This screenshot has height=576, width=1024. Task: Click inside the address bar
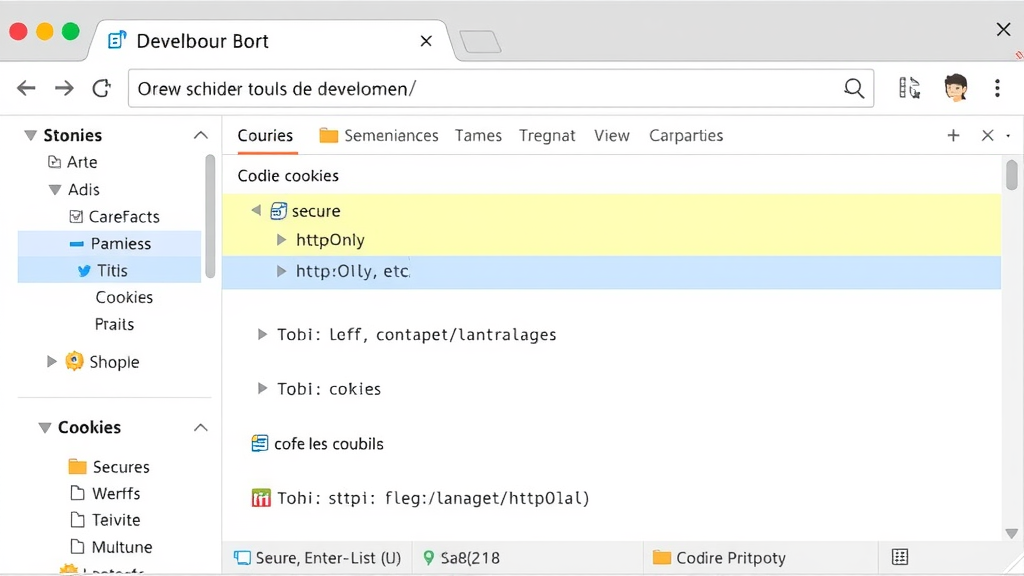point(450,88)
